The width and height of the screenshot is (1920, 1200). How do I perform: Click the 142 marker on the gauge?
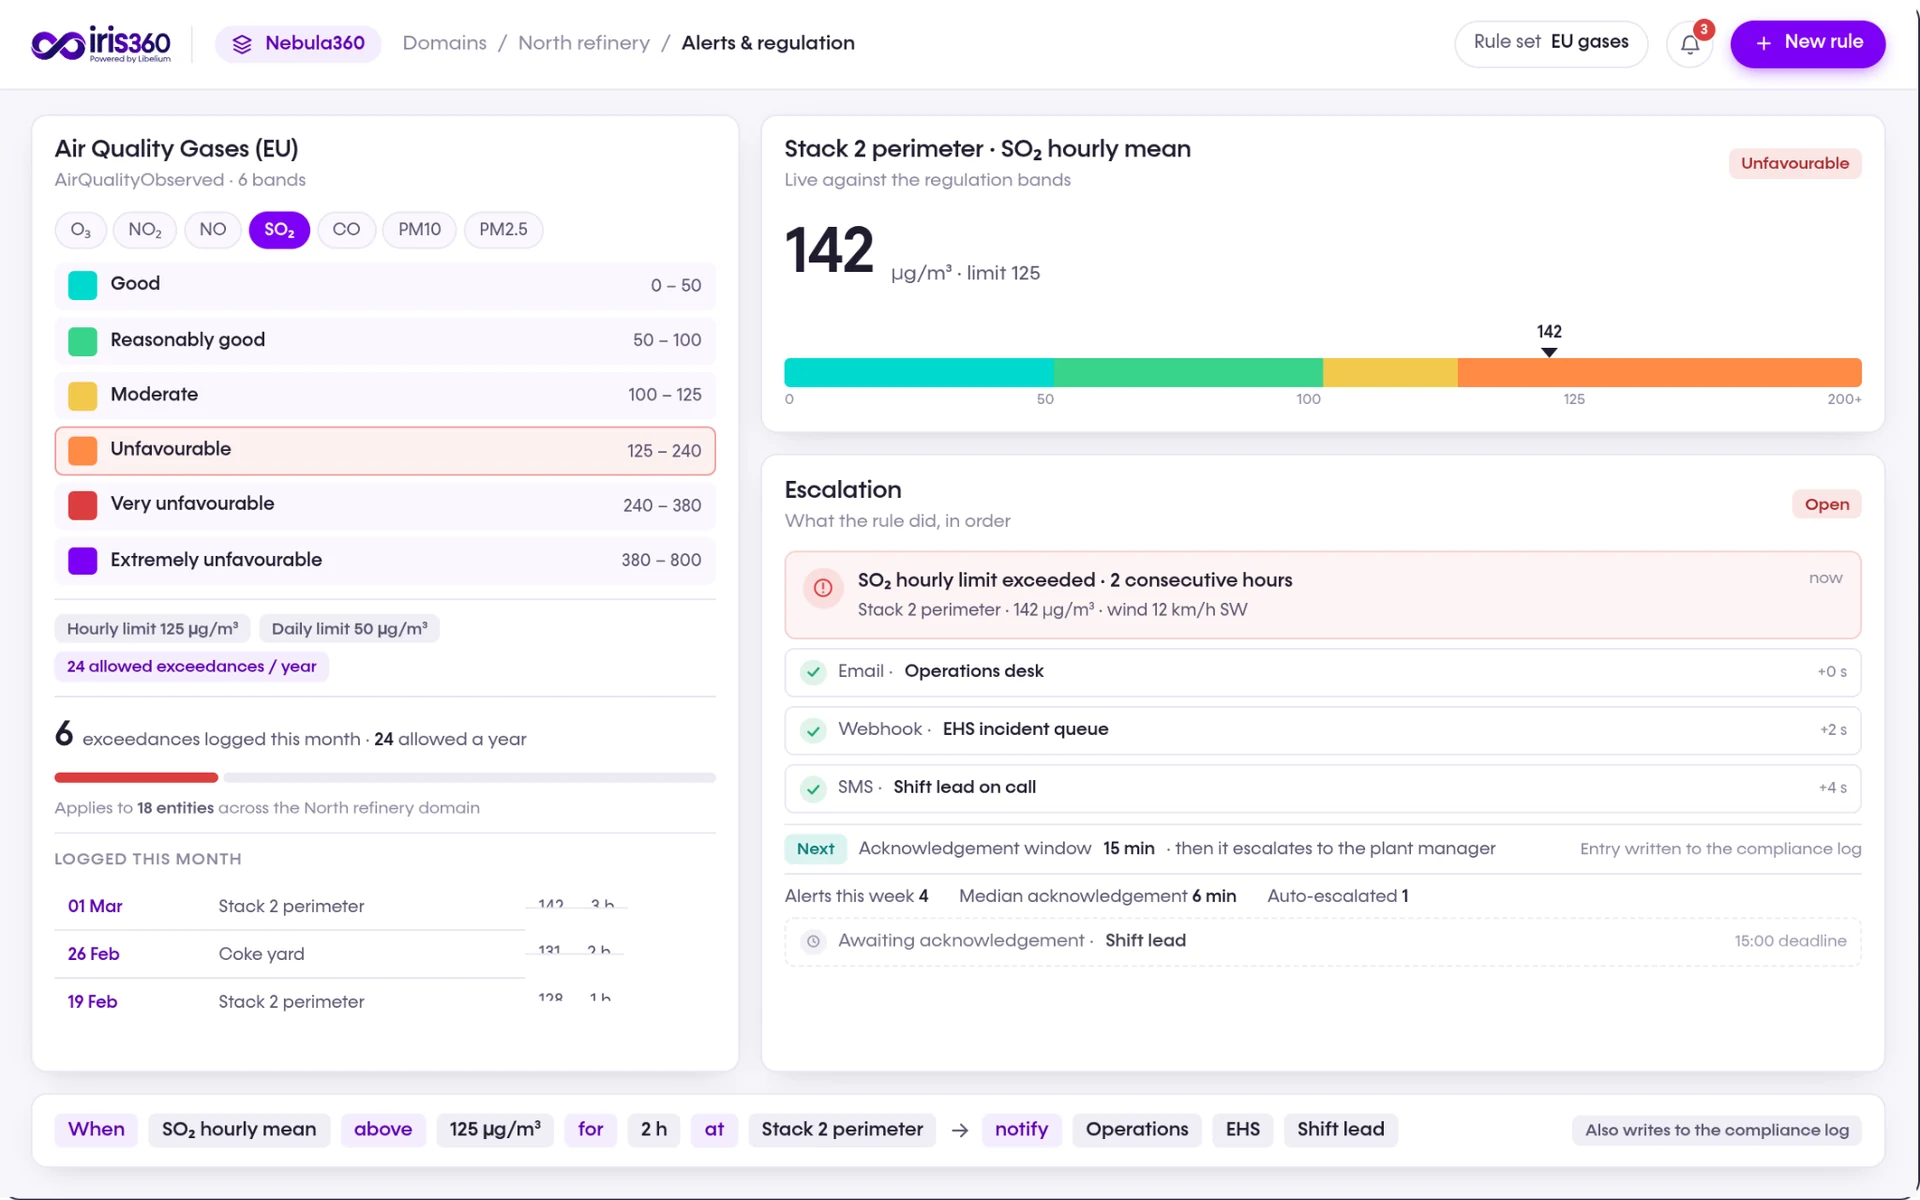(x=1548, y=340)
